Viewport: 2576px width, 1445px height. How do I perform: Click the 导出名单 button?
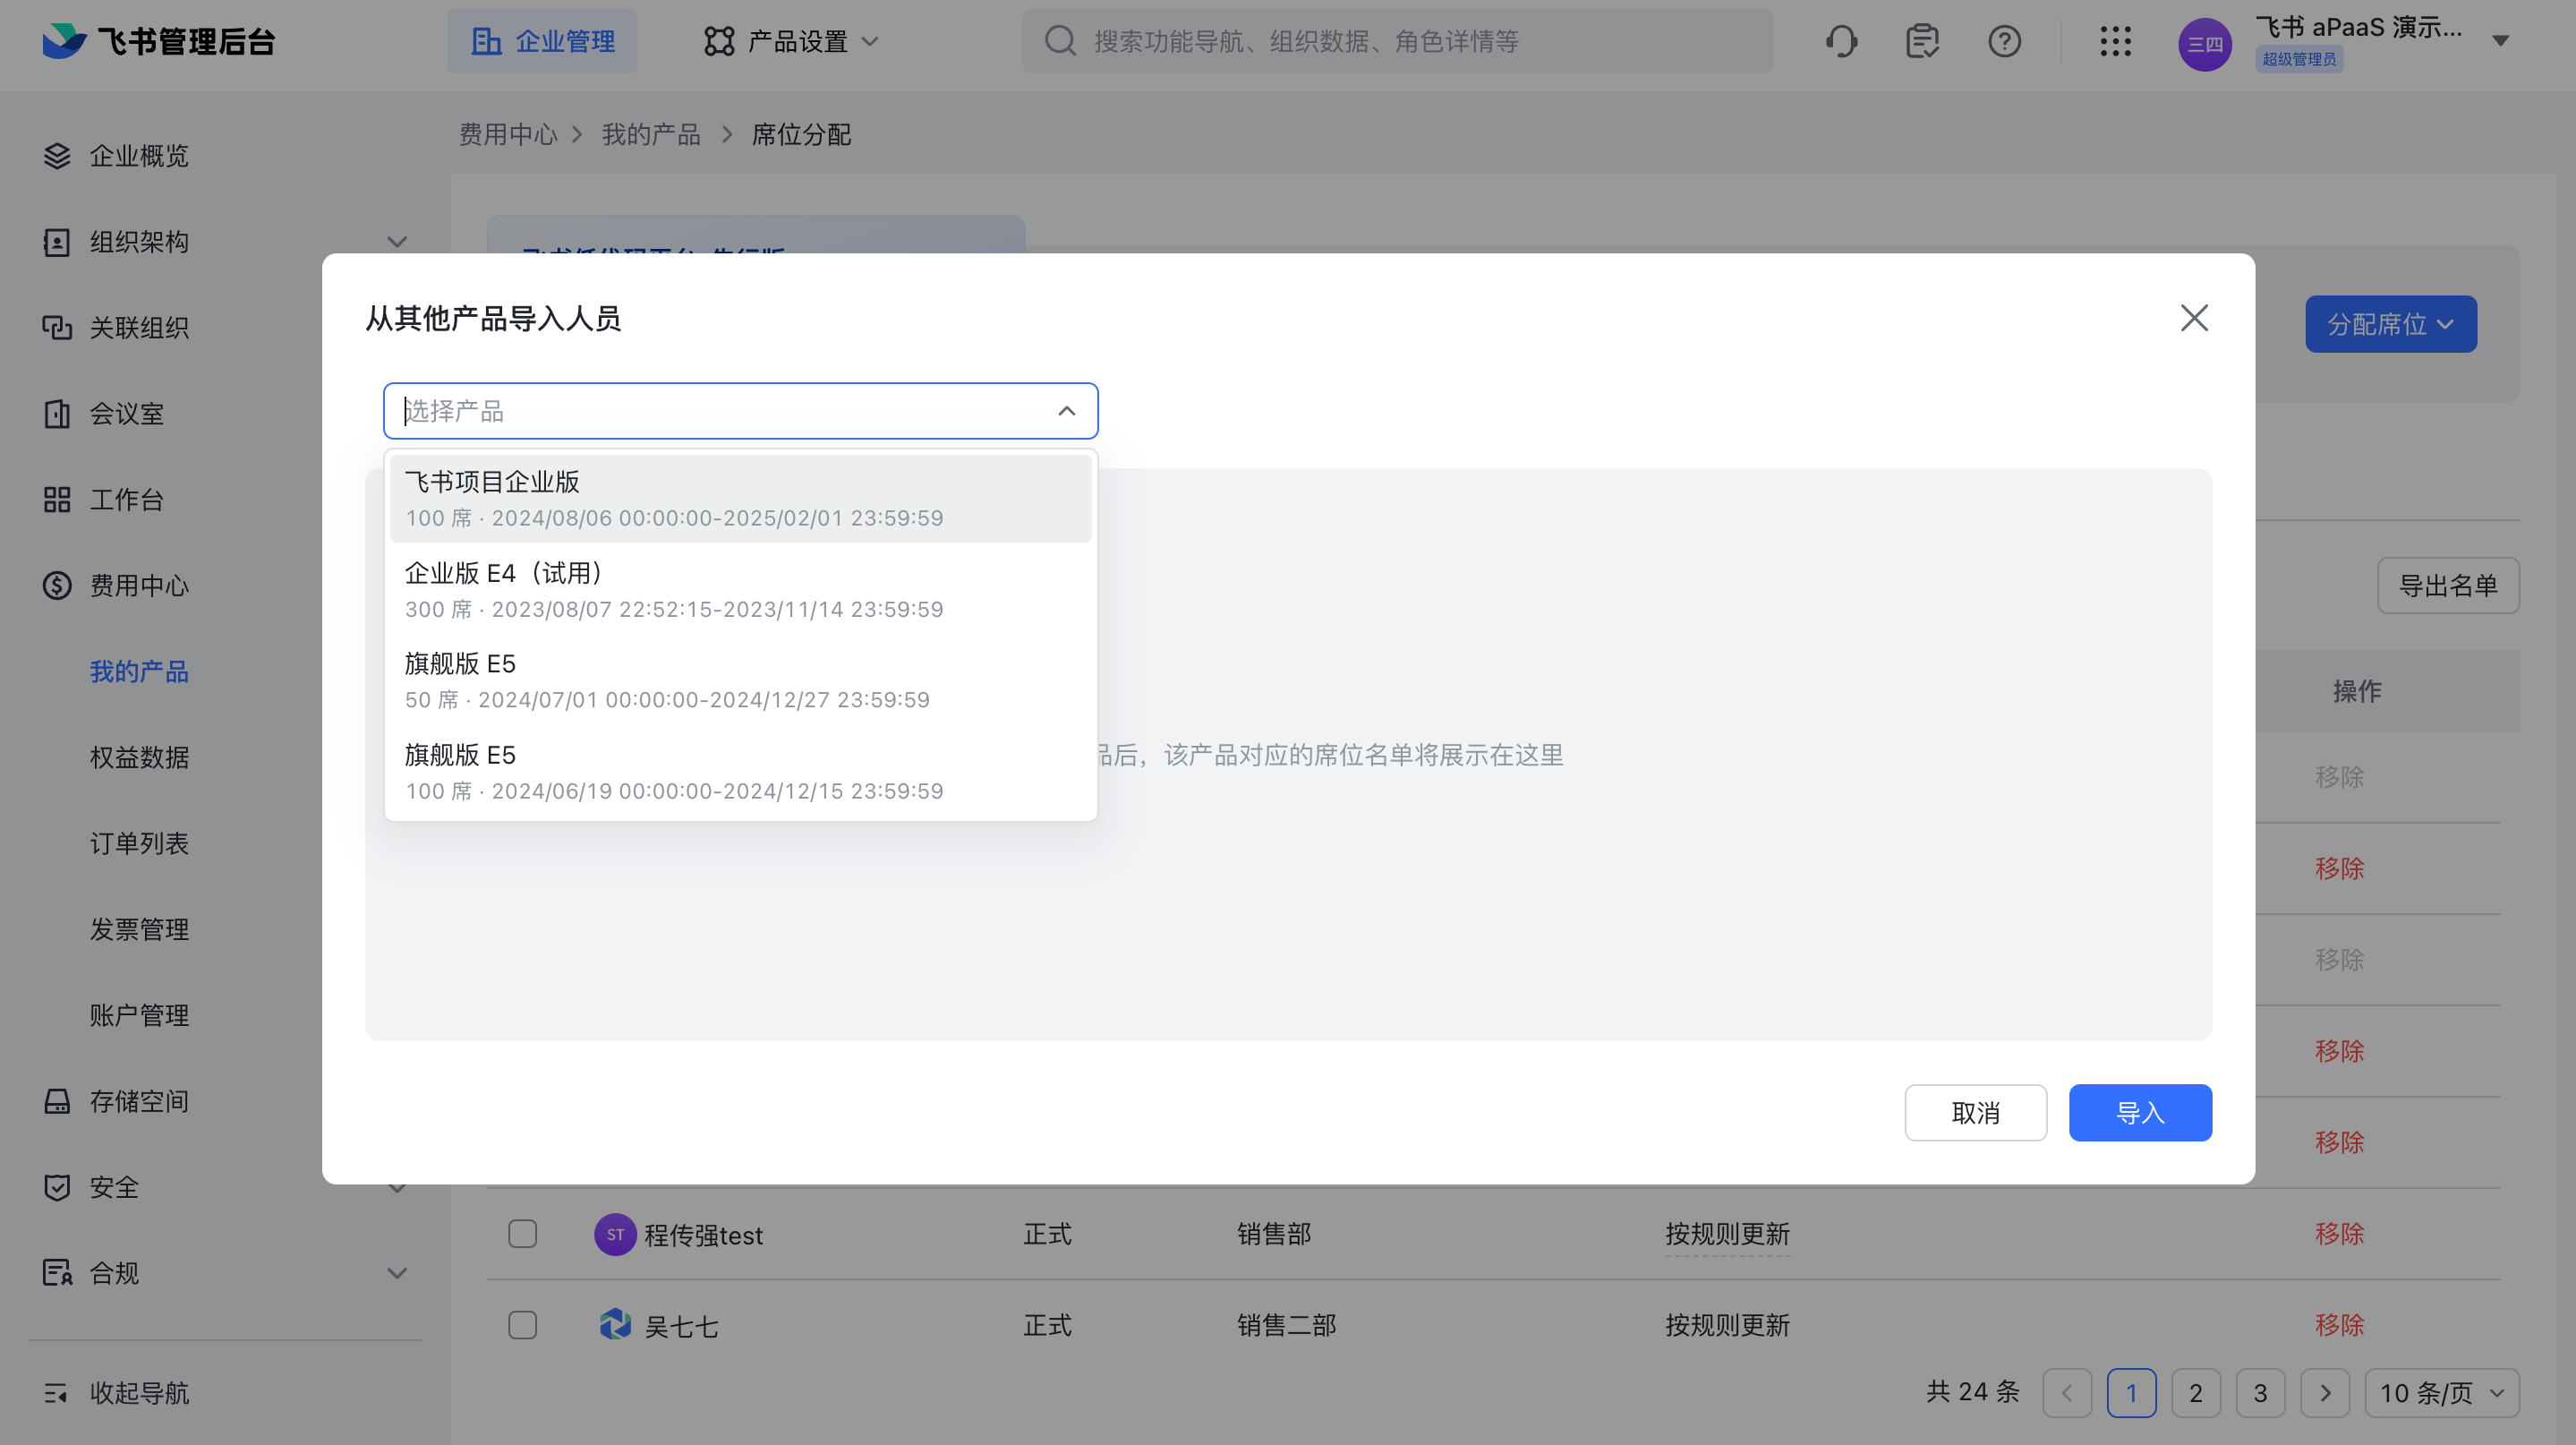2448,586
